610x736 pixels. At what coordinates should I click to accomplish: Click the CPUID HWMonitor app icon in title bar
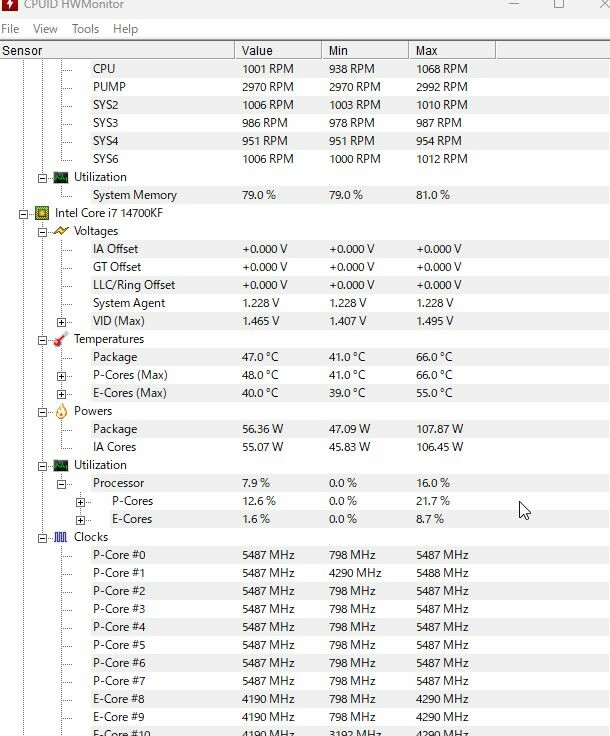pyautogui.click(x=10, y=4)
